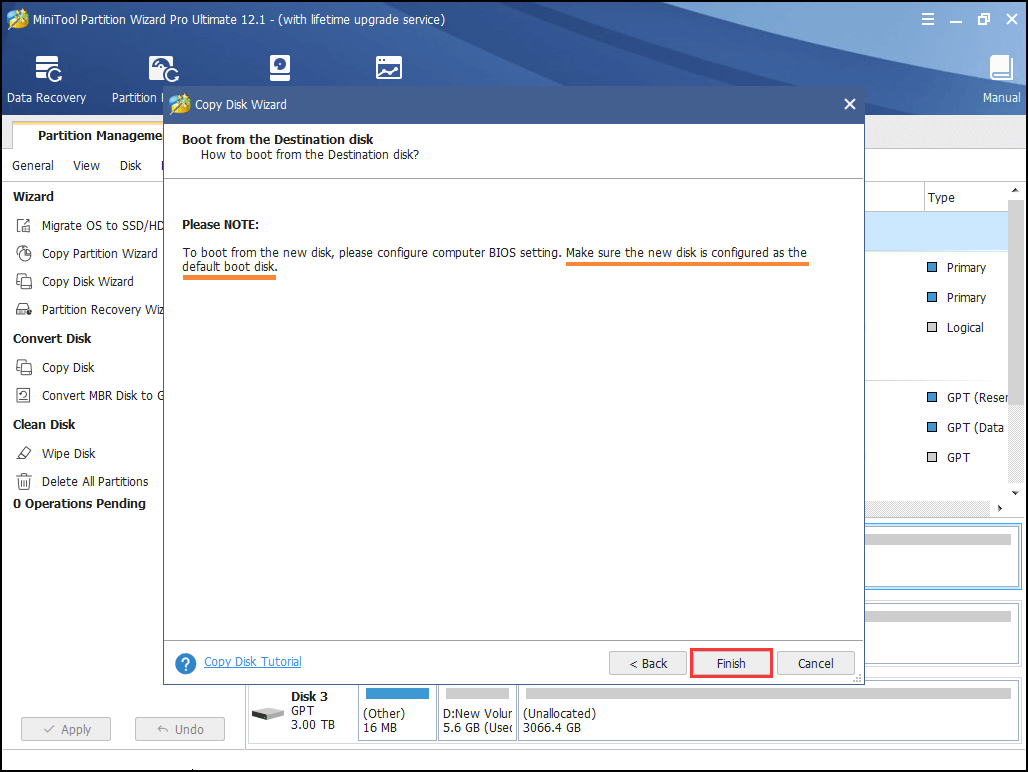Click the Wipe Disk eraser icon

[x=24, y=454]
